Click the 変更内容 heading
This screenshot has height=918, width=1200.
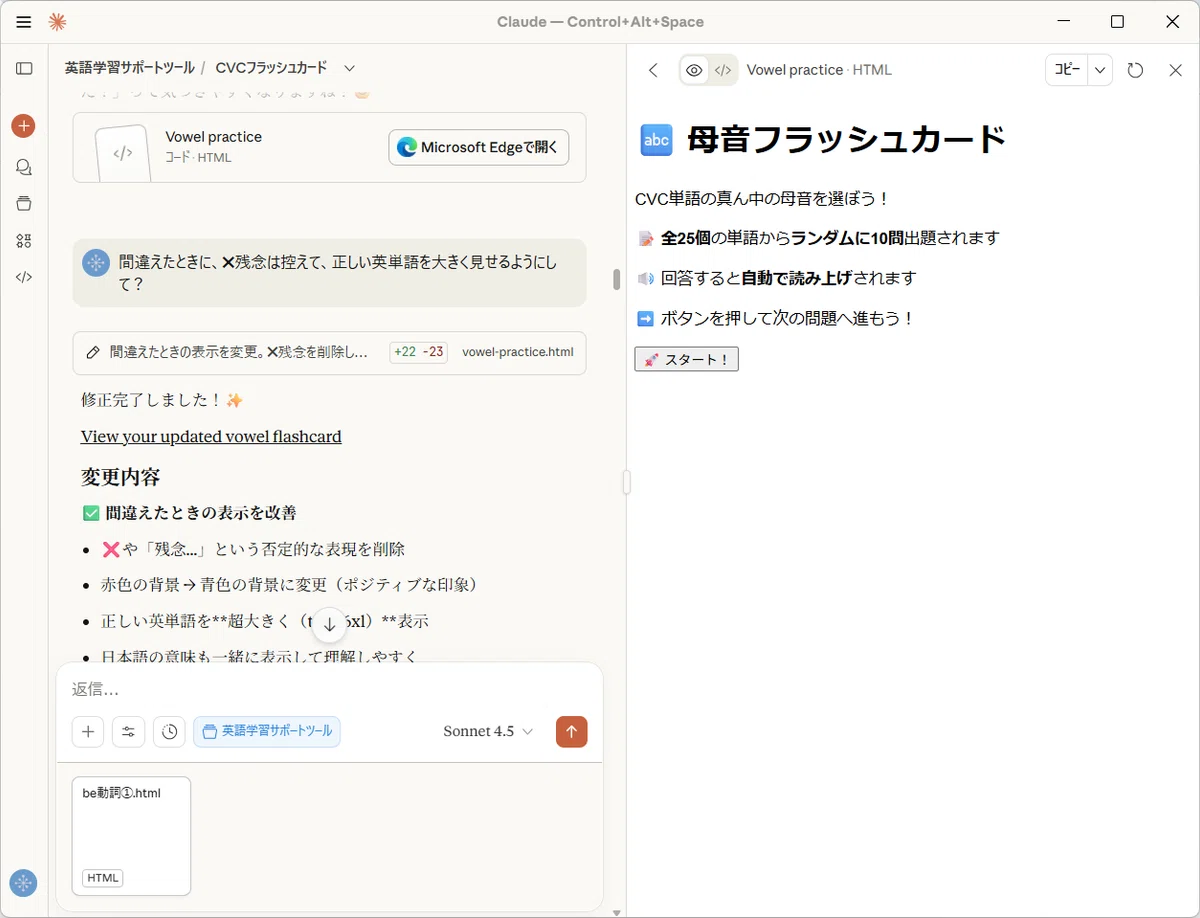coord(121,476)
